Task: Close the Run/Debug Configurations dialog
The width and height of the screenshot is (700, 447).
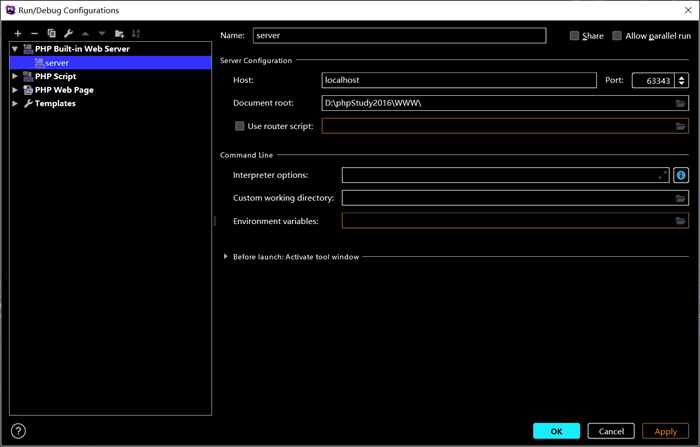Action: click(x=688, y=10)
